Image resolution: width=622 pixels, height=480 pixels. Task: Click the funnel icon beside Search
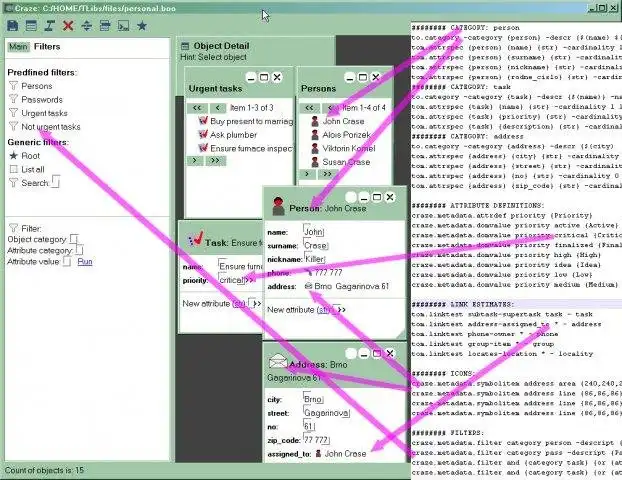(13, 182)
